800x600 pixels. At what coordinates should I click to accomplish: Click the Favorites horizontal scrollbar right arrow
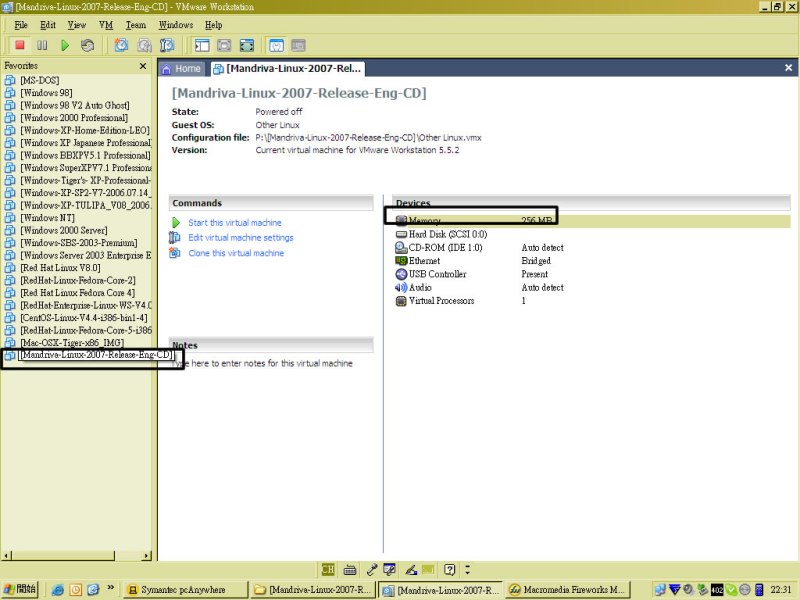click(x=147, y=555)
